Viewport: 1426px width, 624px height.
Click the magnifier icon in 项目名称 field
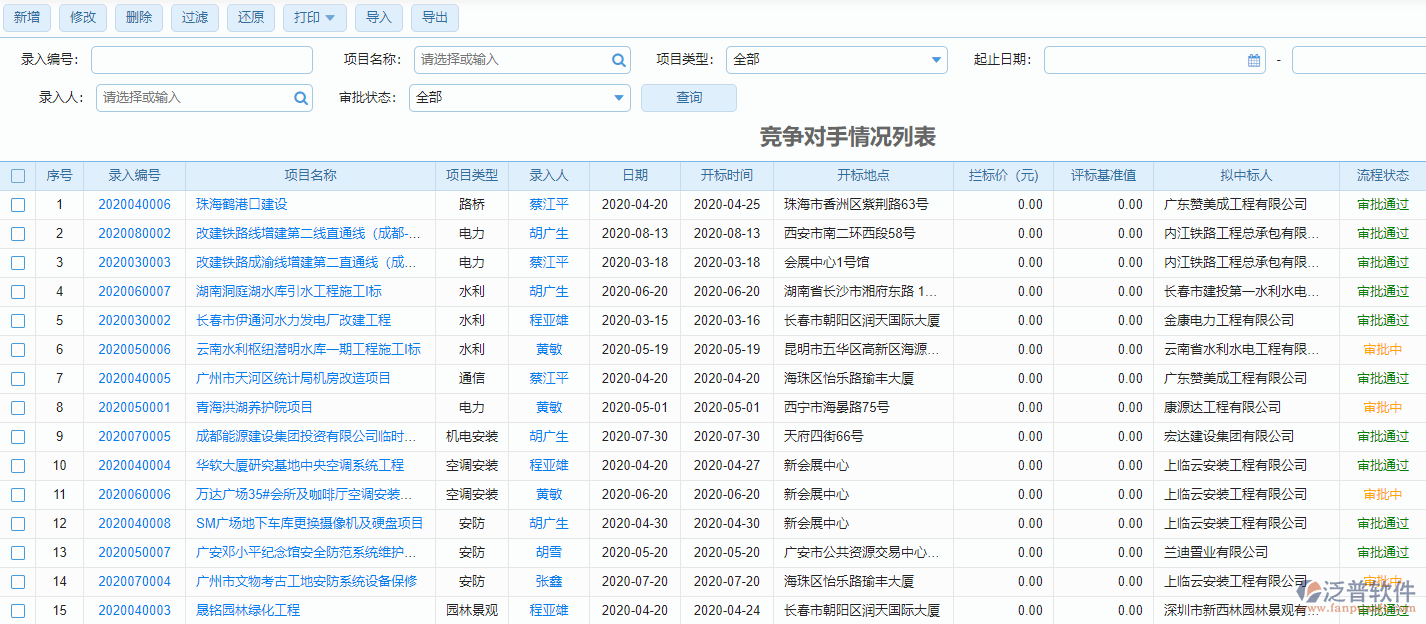[x=620, y=60]
